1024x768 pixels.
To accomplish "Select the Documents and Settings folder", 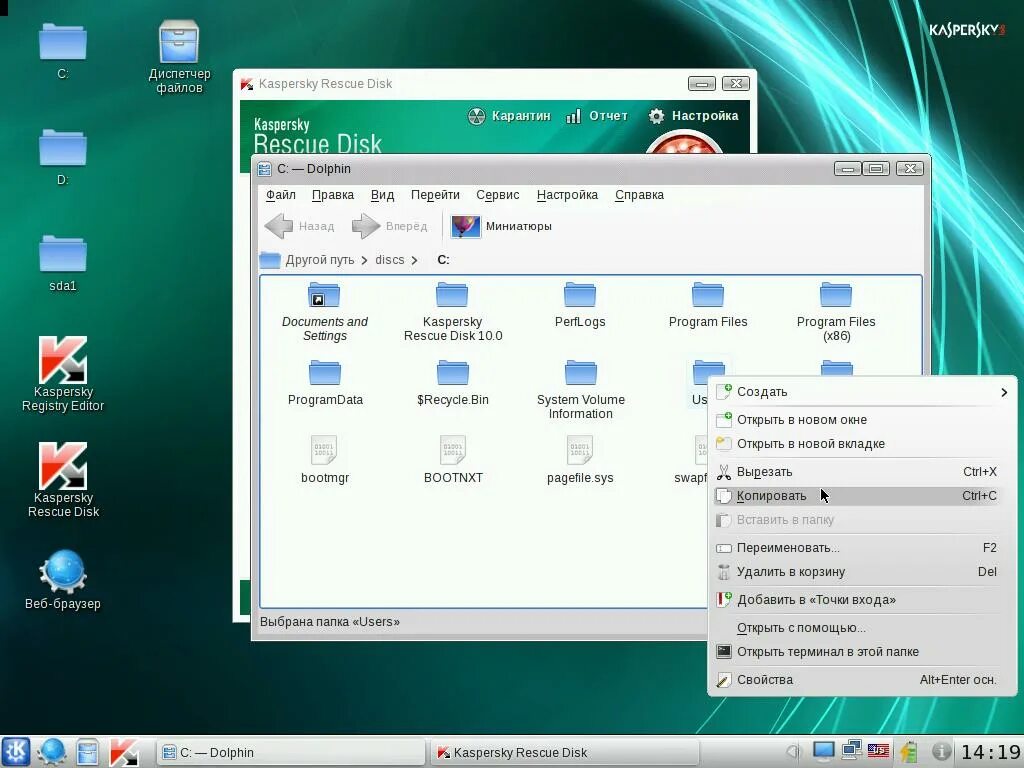I will tap(325, 312).
